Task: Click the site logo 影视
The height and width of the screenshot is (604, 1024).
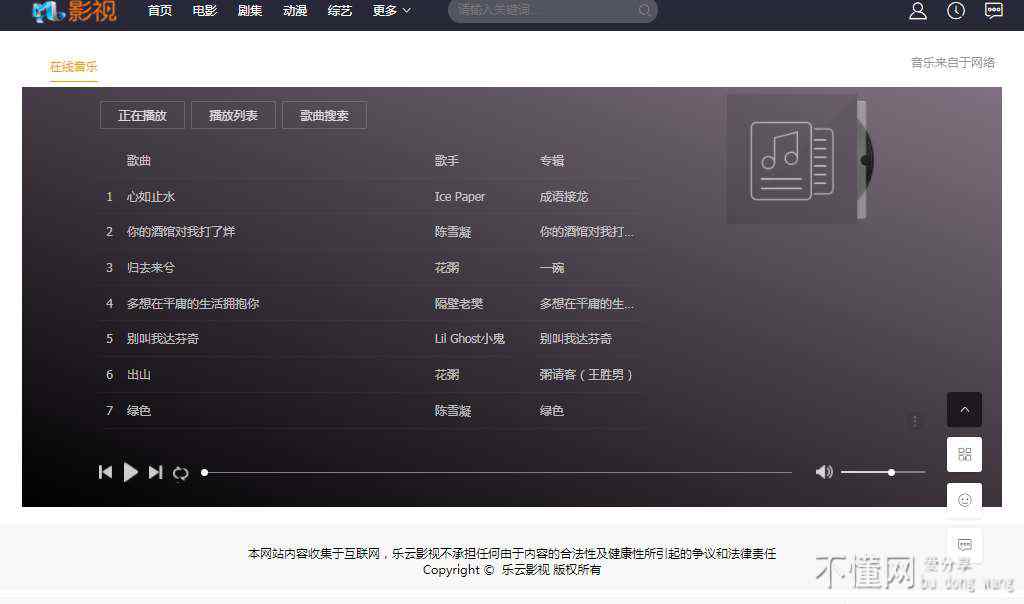Action: tap(74, 11)
